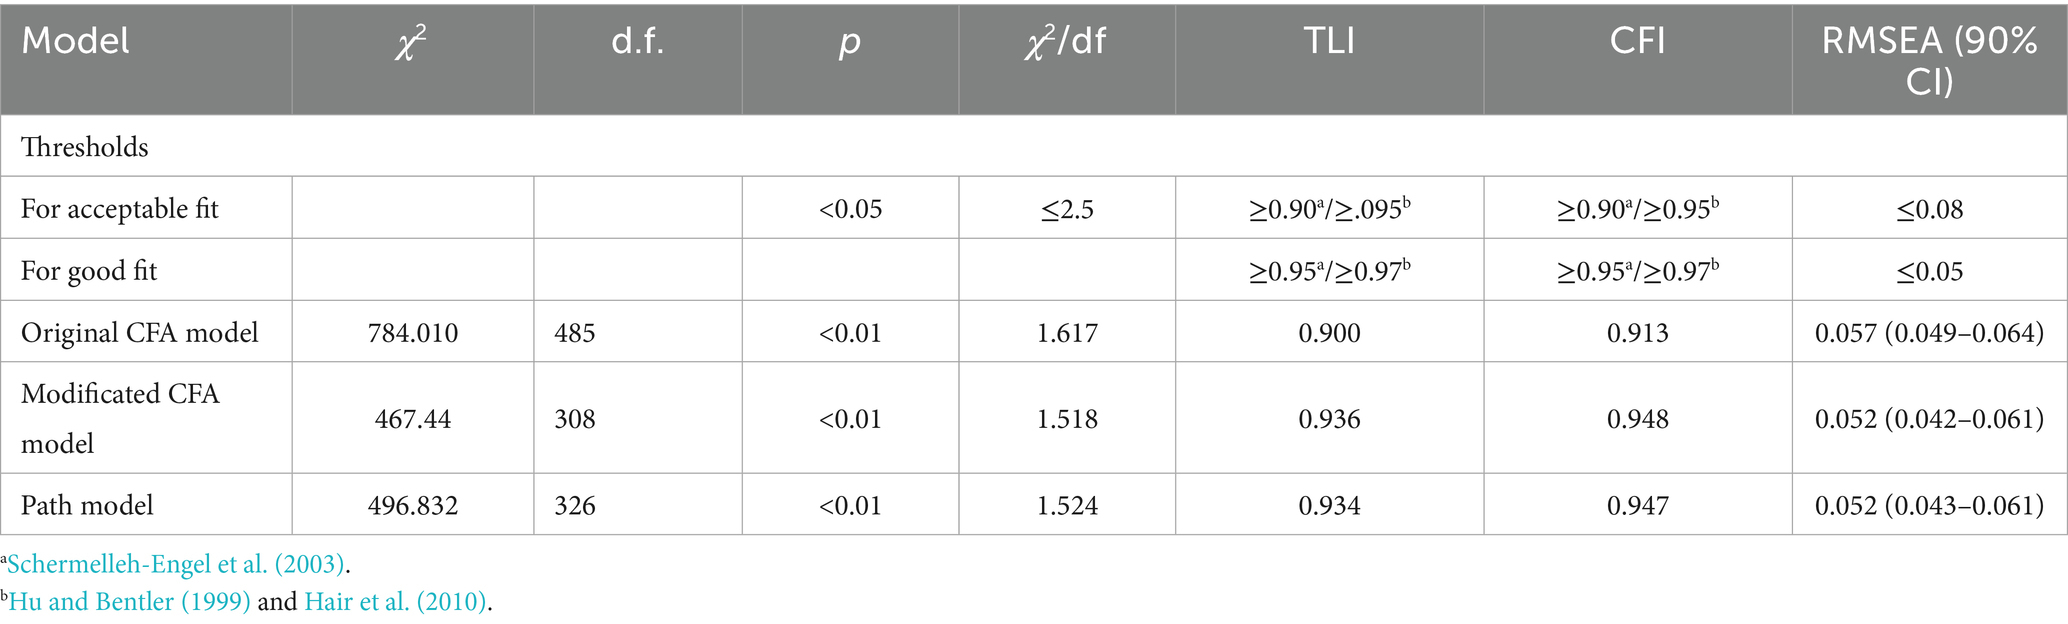Click the RMSEA (90% CI) header cell
Screen dimensions: 2068x624
[x=1929, y=60]
